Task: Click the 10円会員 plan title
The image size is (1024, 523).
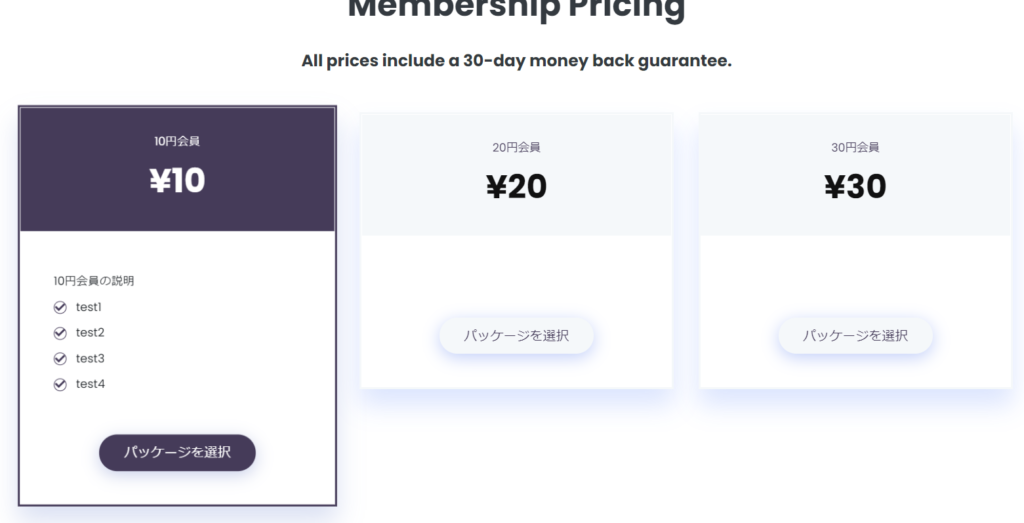Action: pos(177,141)
